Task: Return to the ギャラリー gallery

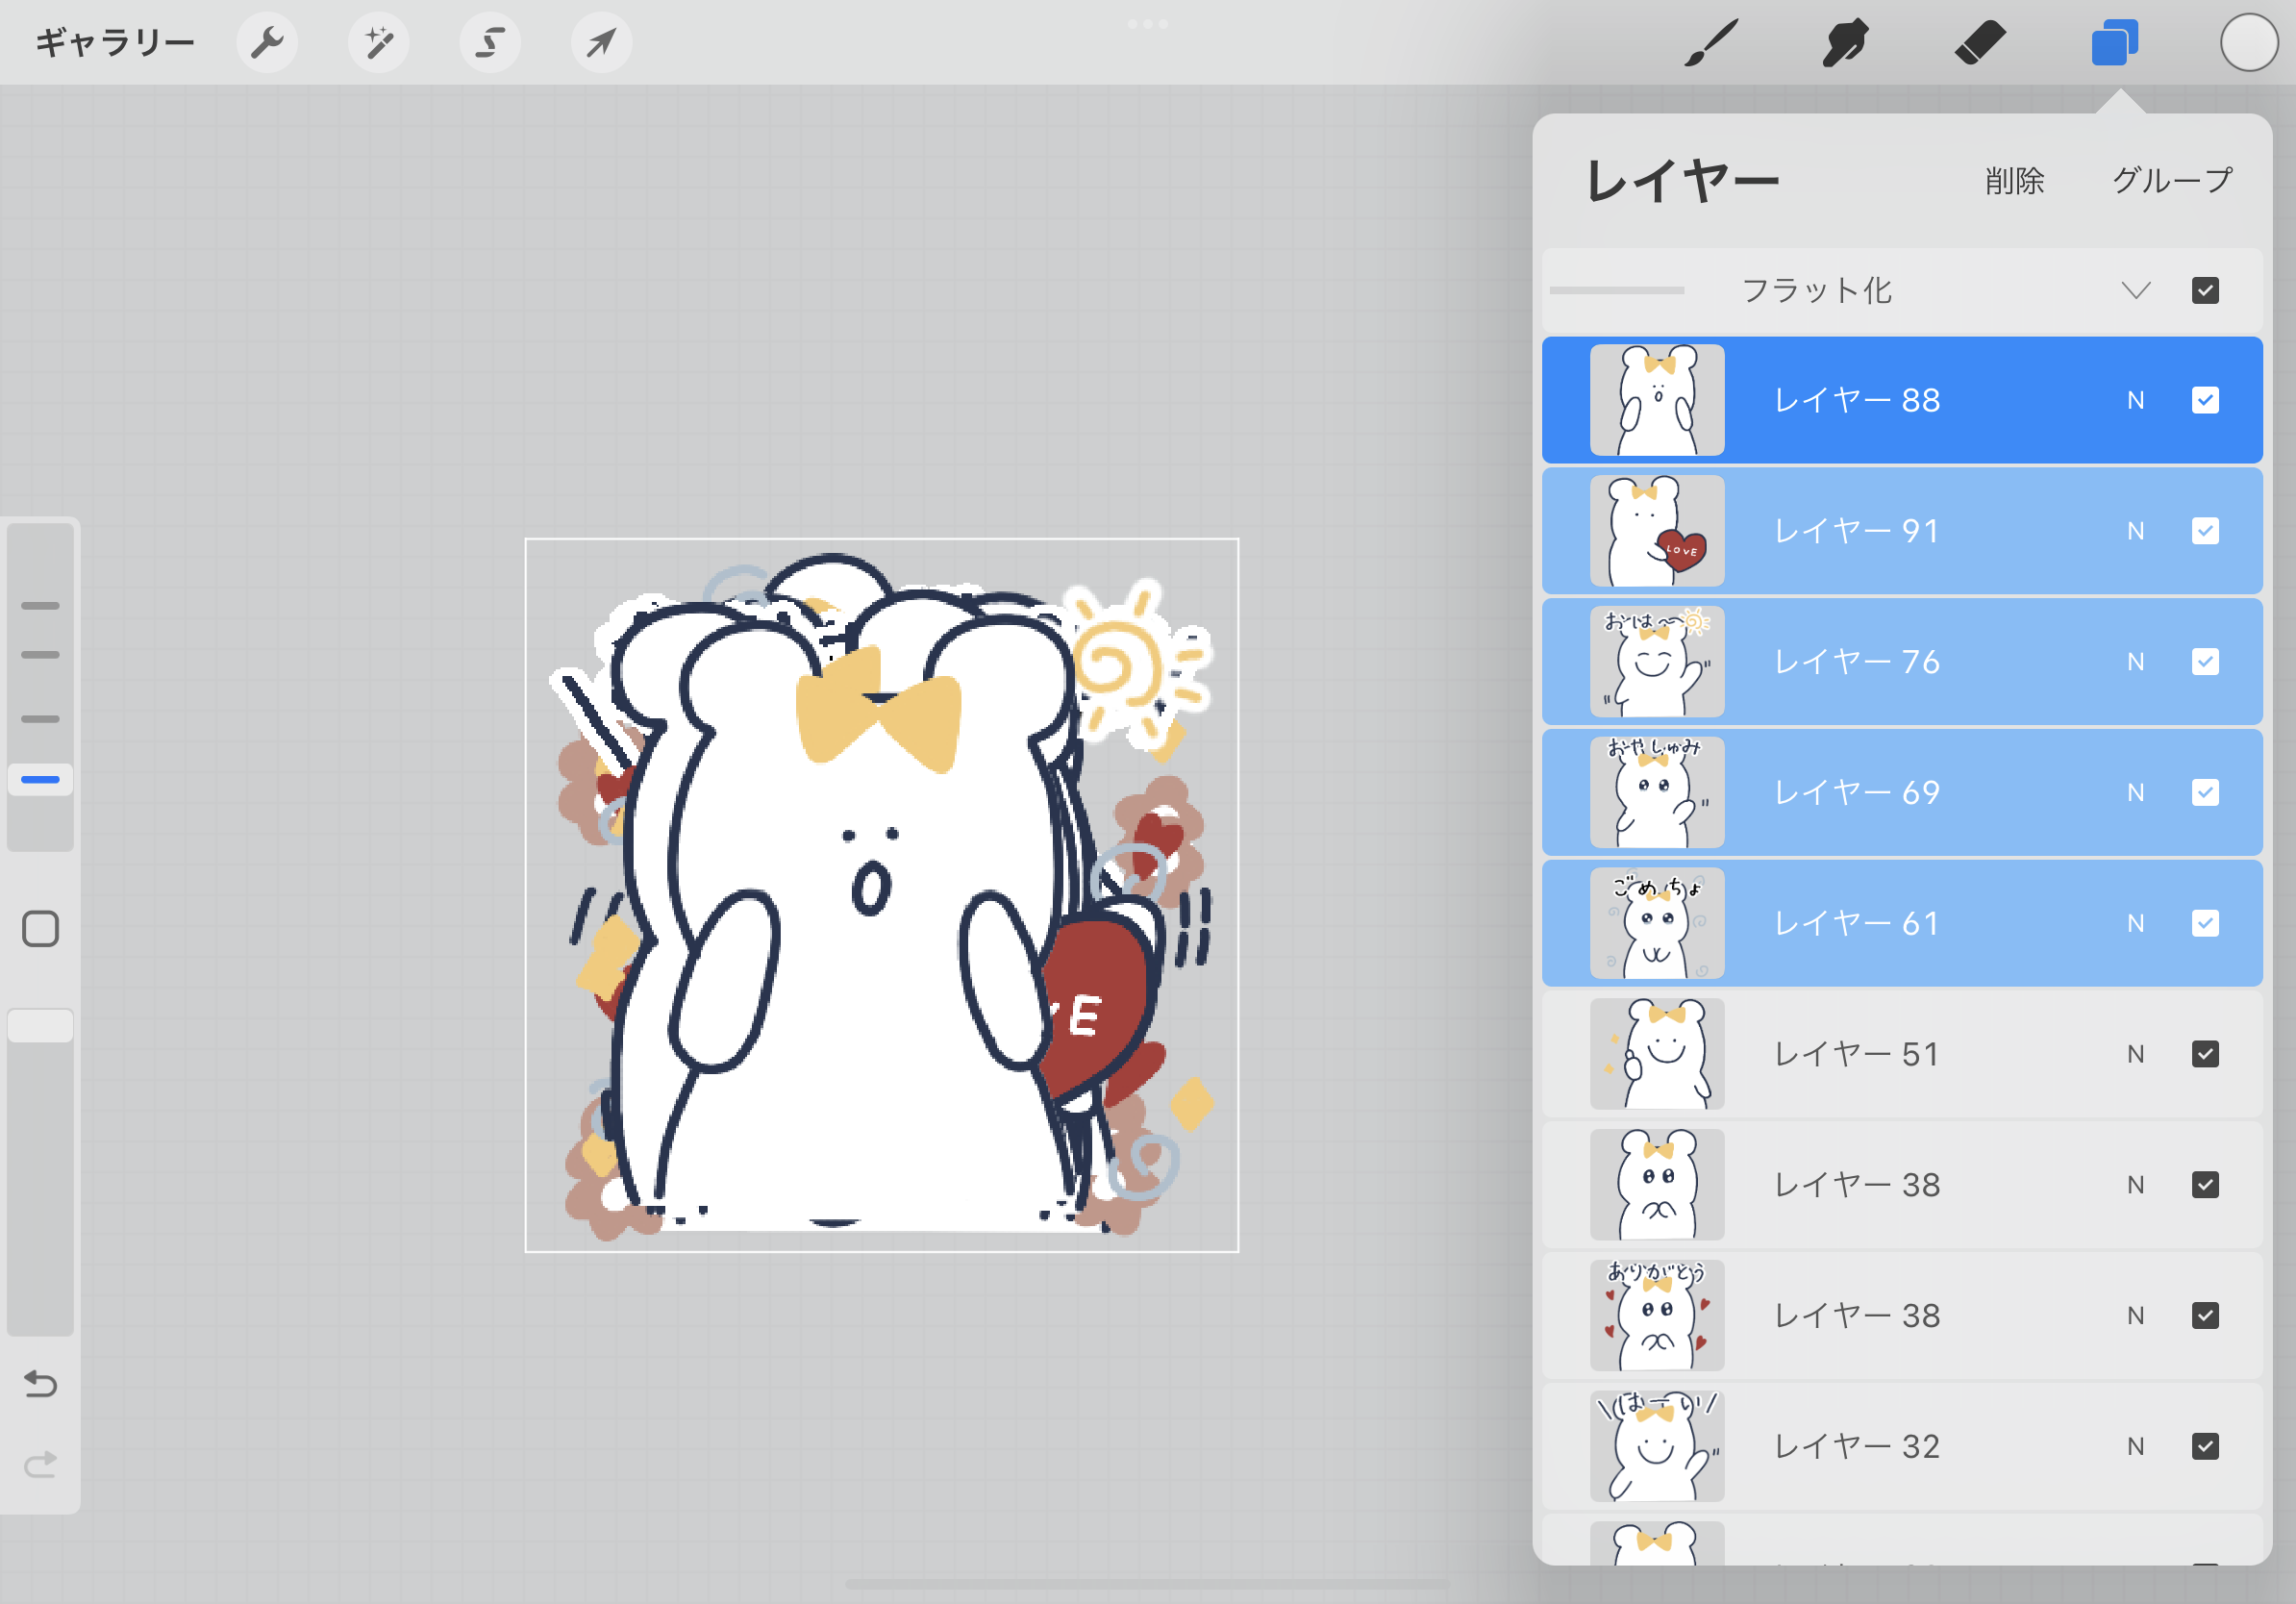Action: (115, 43)
